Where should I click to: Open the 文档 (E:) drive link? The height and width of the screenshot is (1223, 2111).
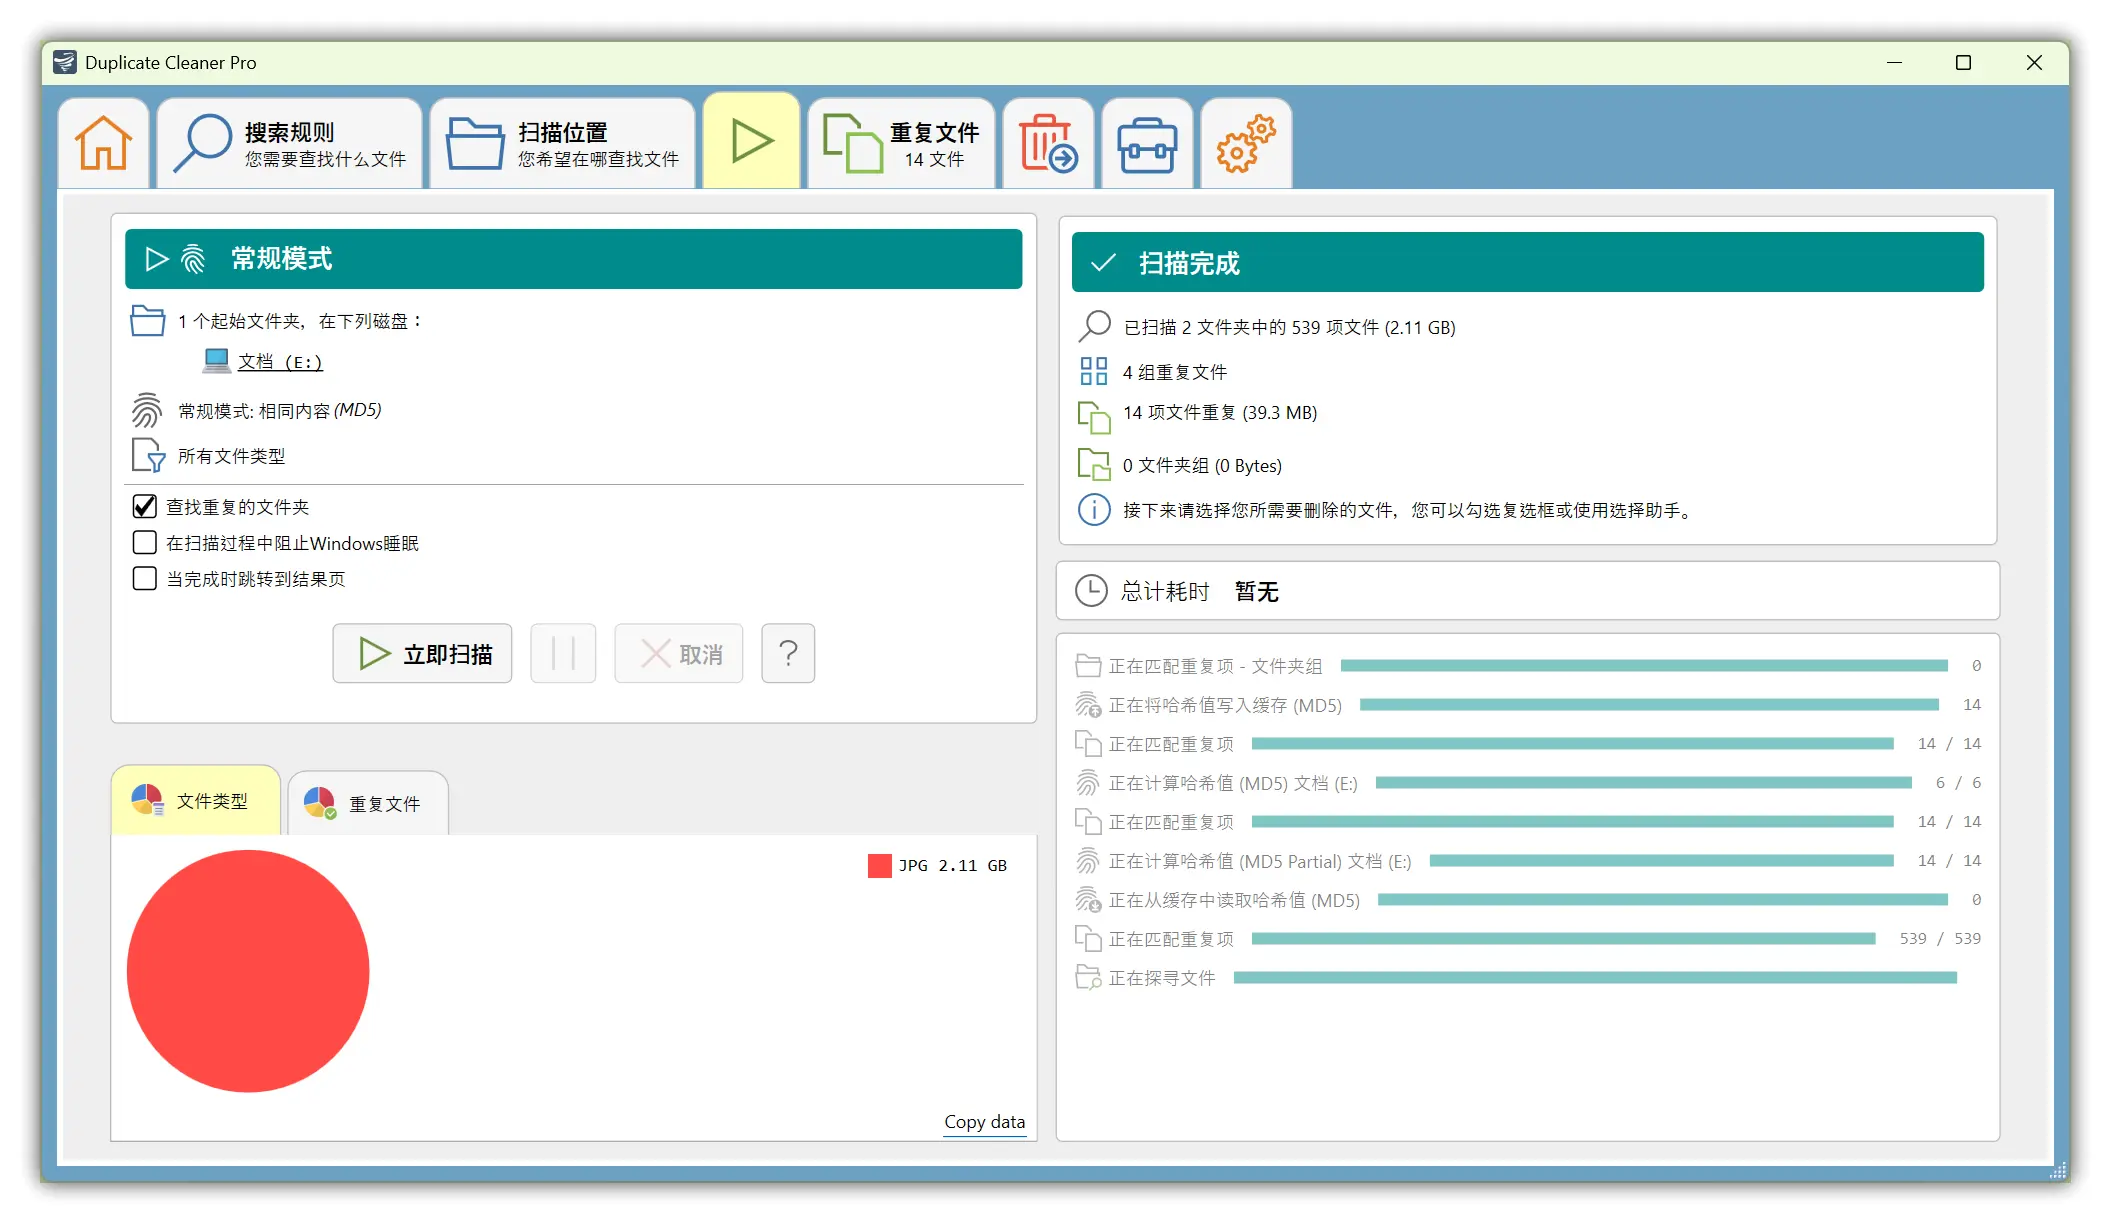280,362
